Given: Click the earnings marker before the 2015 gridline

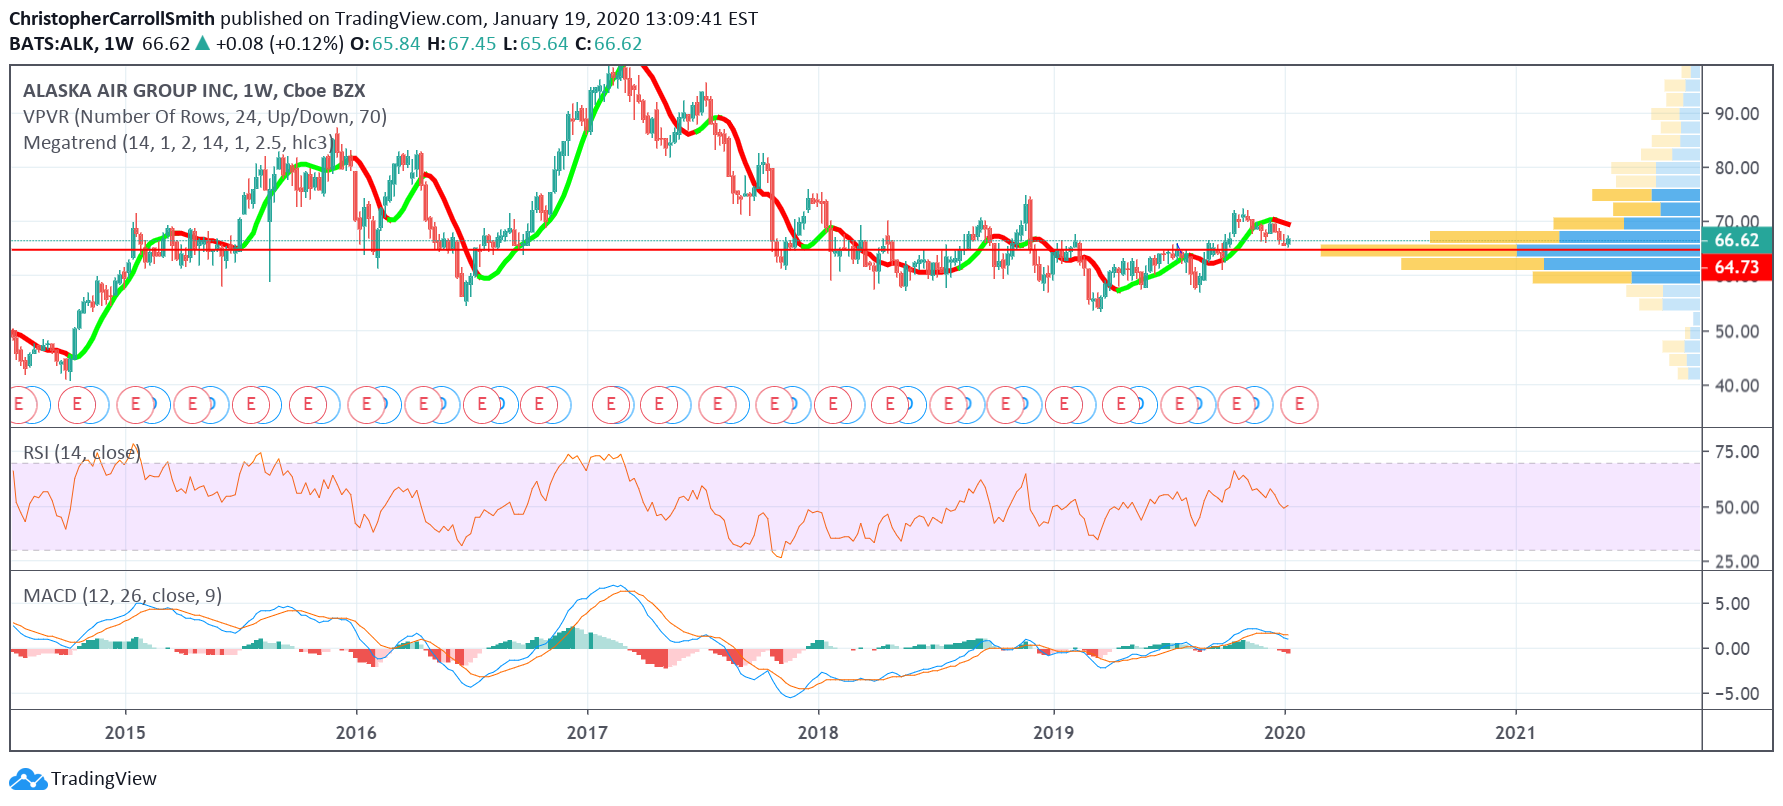Looking at the screenshot, I should pyautogui.click(x=77, y=405).
